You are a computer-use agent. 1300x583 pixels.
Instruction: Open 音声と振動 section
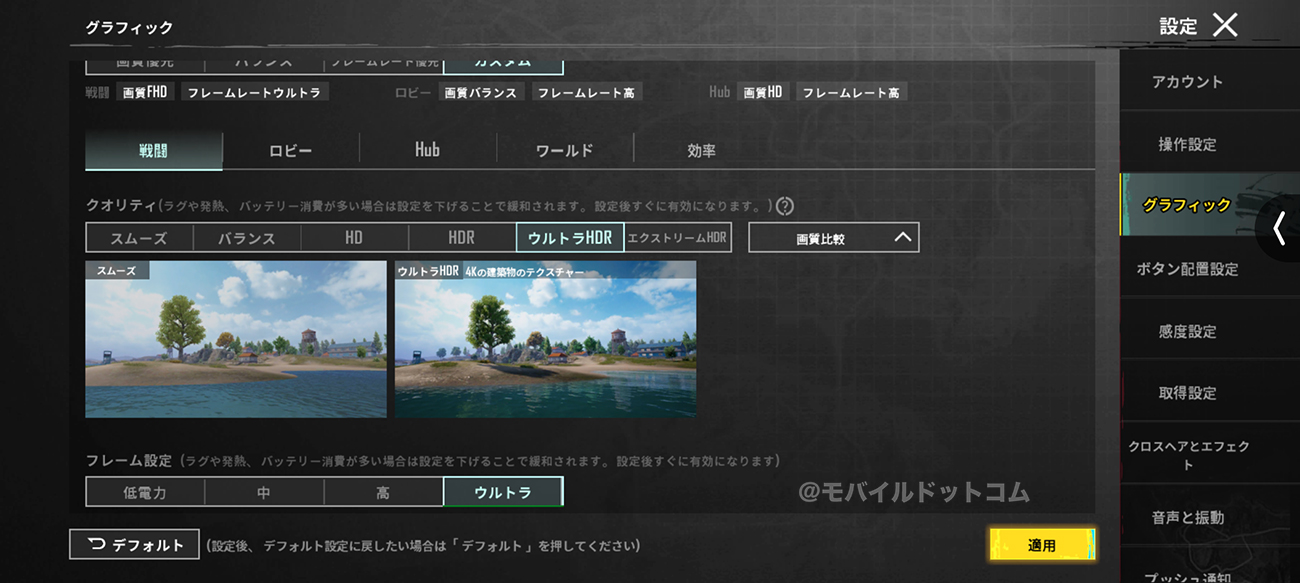tap(1187, 517)
